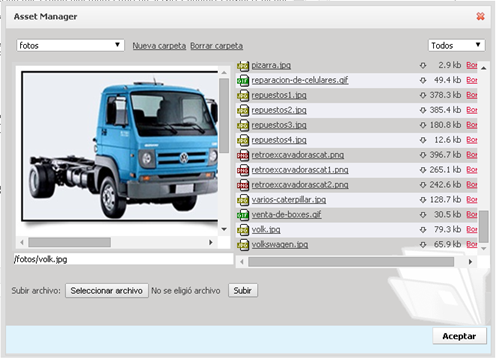Screen dimensions: 496x360
Task: Click the JPG icon next to pizarra.jpg
Action: (243, 66)
